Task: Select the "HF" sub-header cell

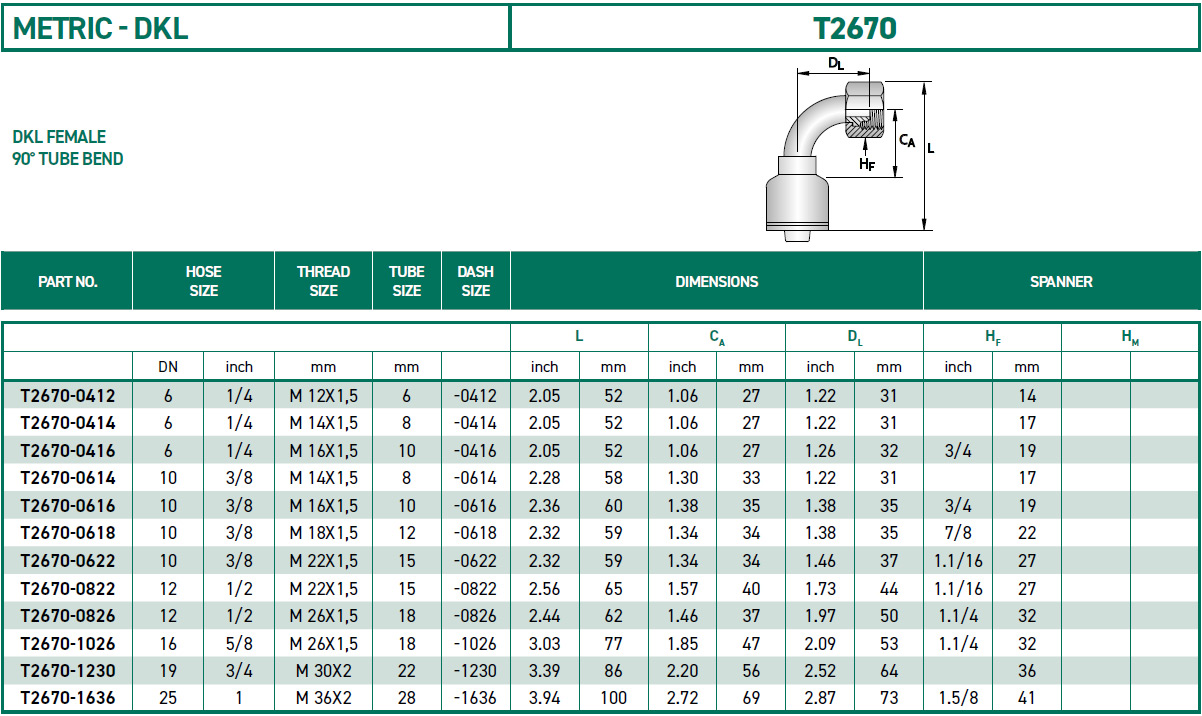Action: [992, 338]
